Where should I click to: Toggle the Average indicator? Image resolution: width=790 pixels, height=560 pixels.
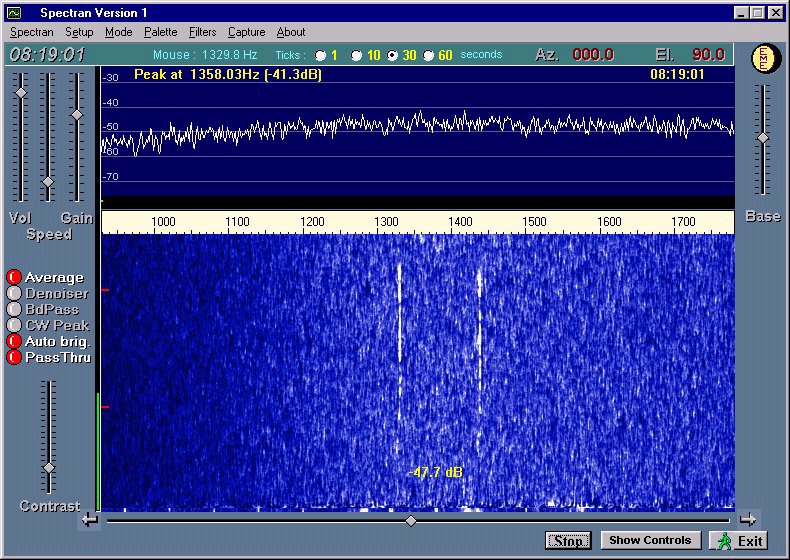tap(14, 278)
